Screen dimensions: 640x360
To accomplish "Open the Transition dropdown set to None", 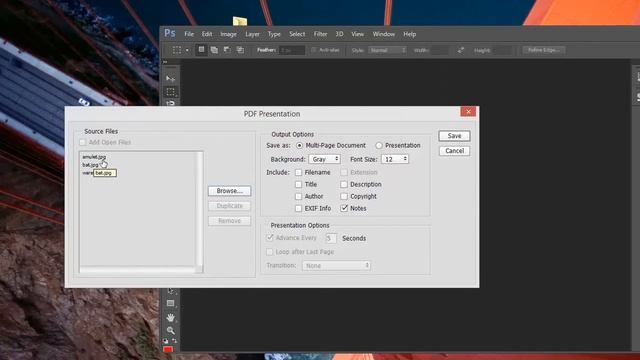I will tap(336, 266).
